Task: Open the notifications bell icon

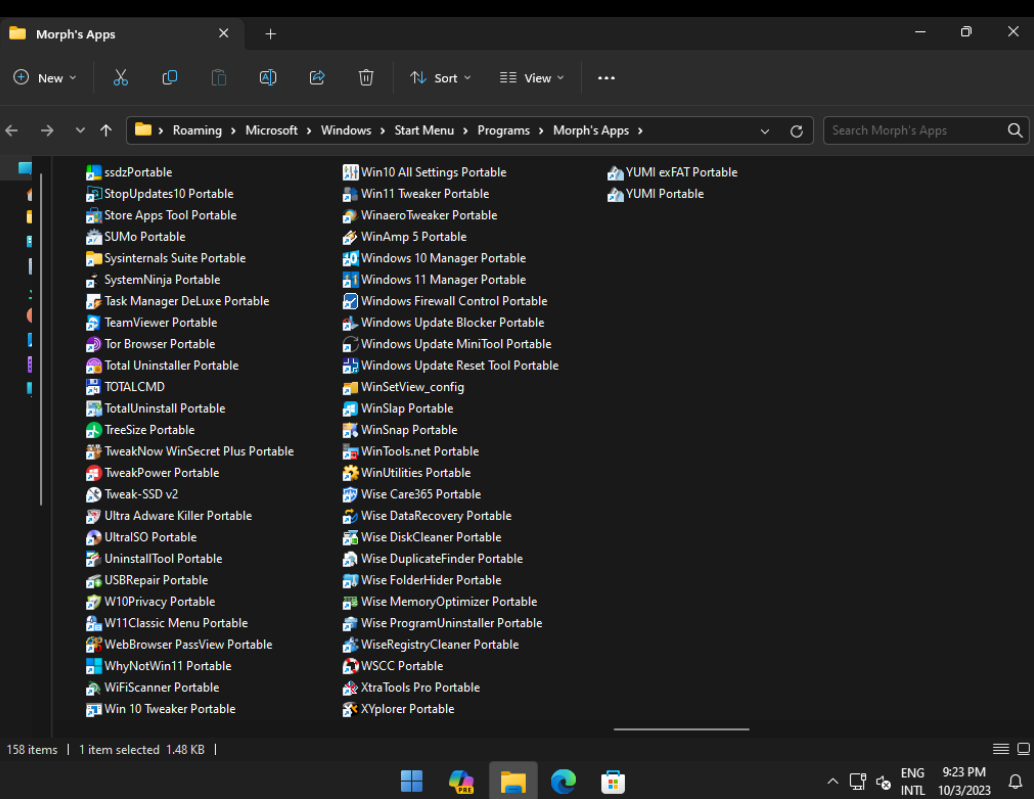Action: 1016,782
